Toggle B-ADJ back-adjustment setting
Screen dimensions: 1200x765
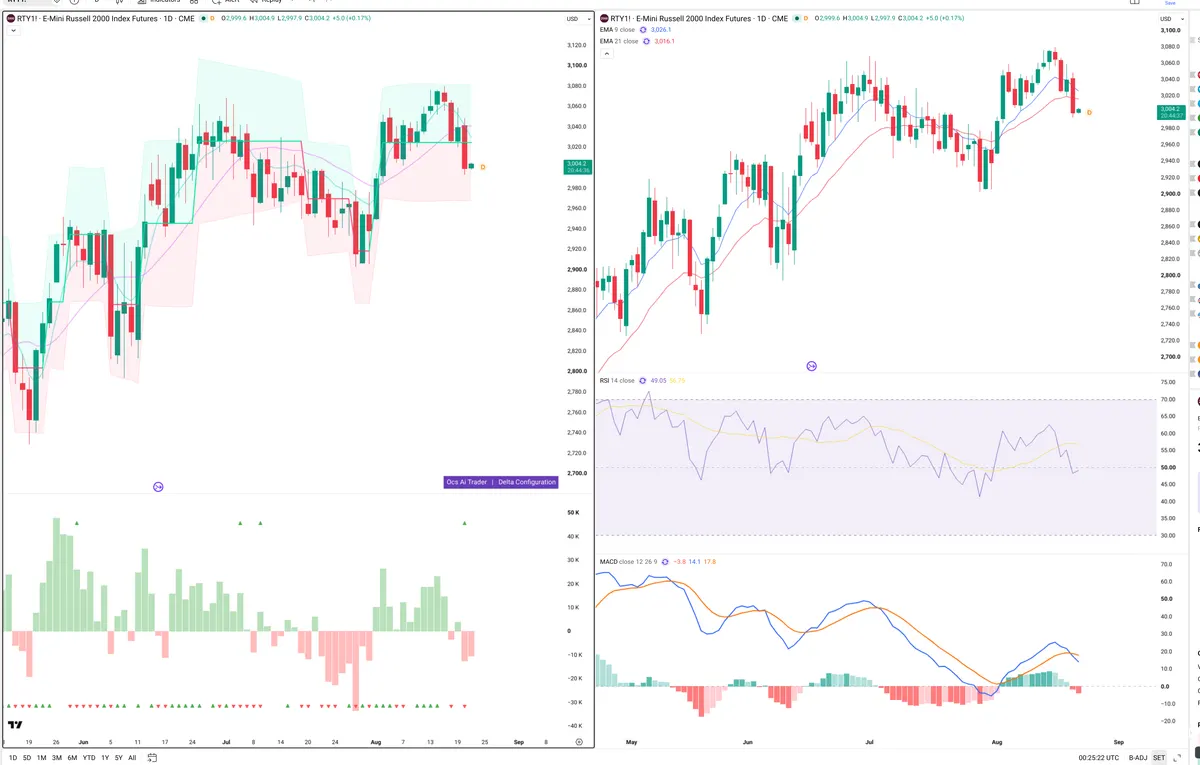pyautogui.click(x=1138, y=758)
